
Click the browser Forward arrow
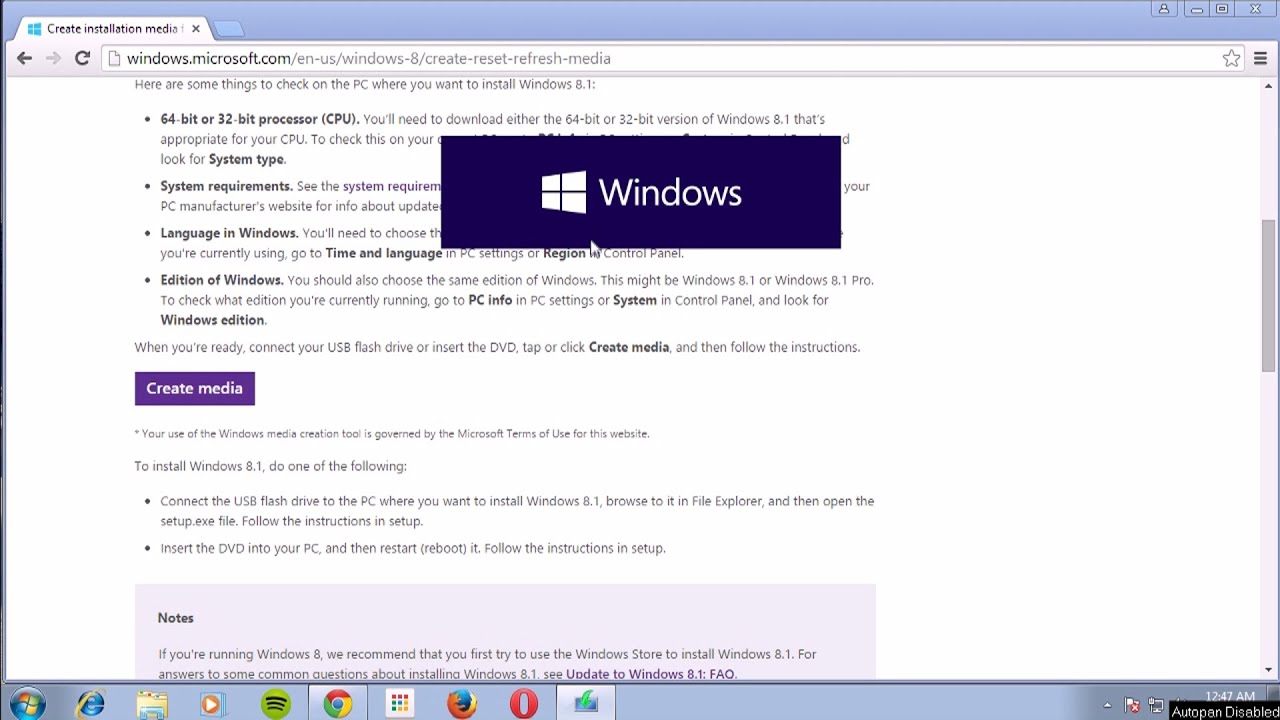[x=53, y=58]
